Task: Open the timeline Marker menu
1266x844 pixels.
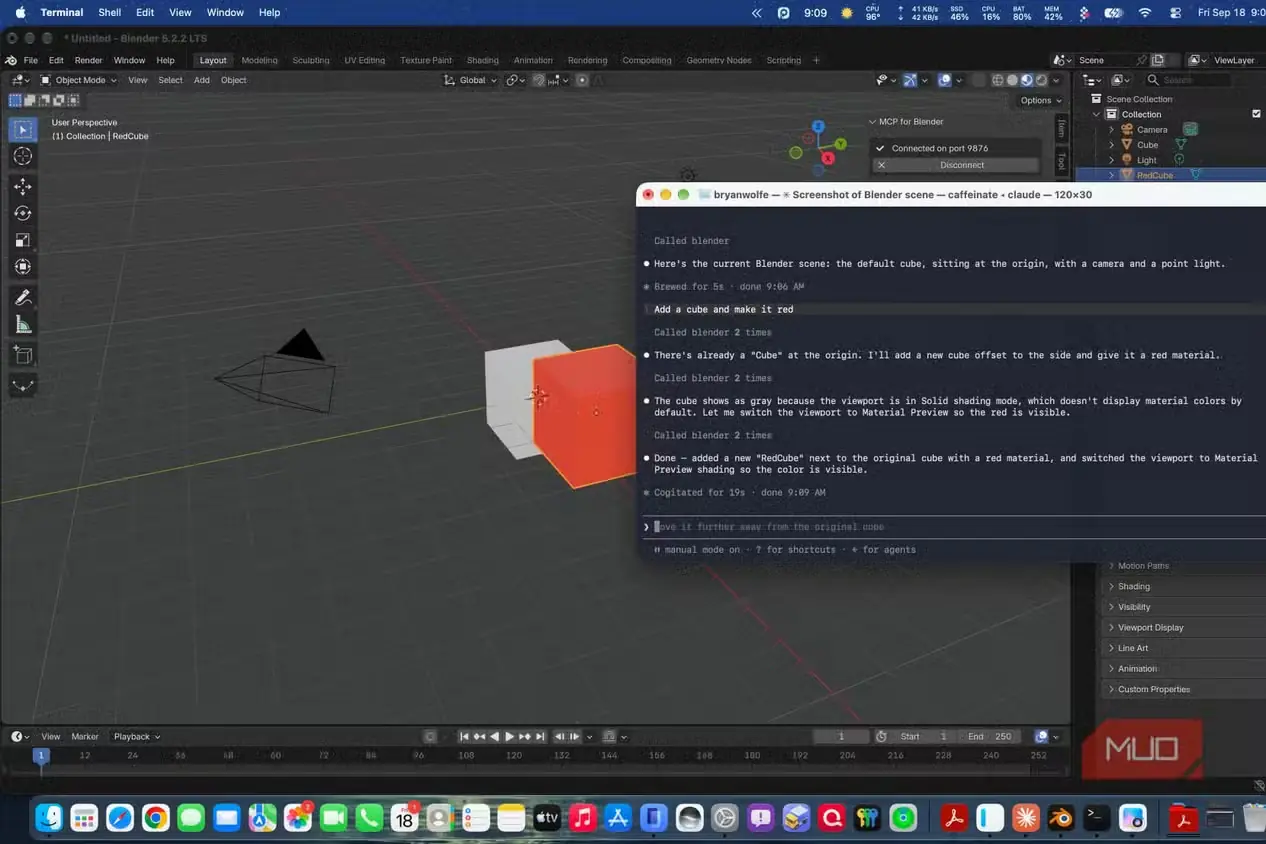Action: (85, 736)
